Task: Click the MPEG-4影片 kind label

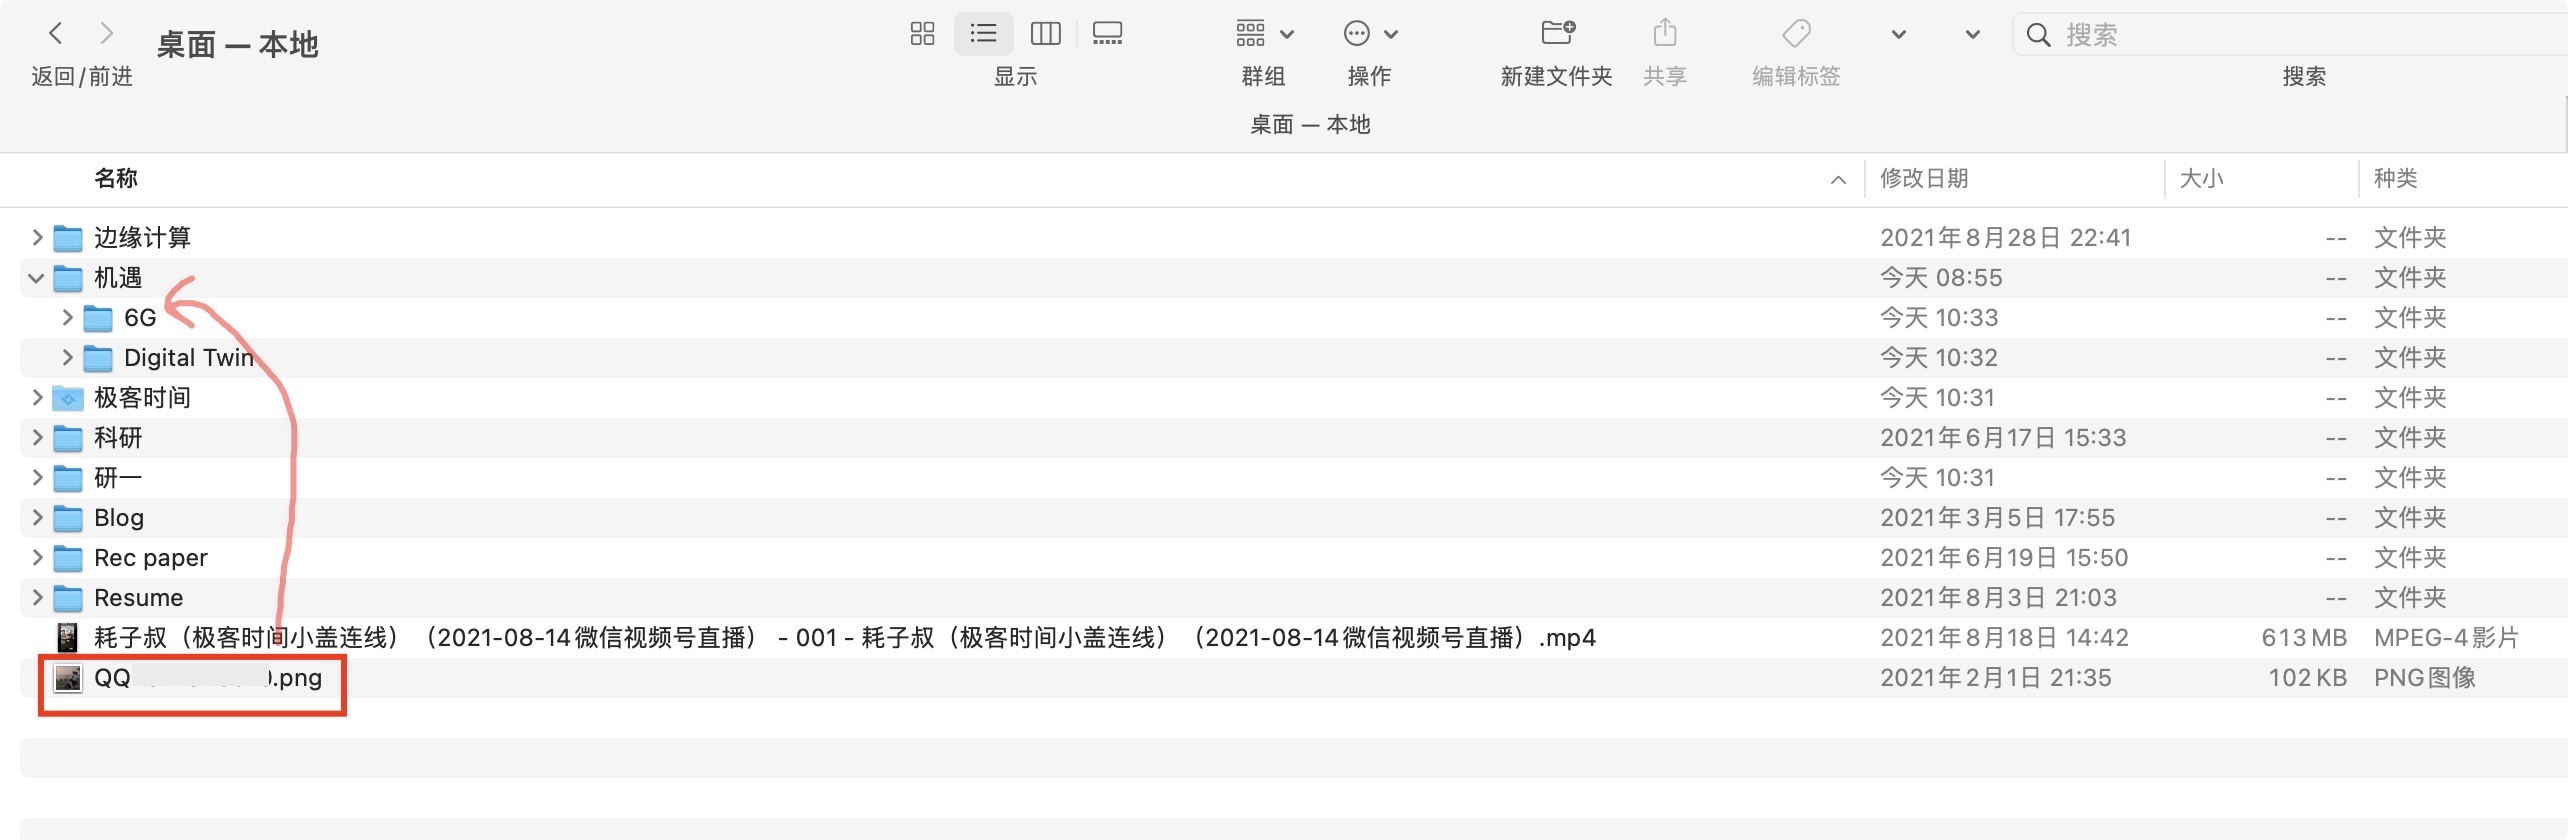Action: point(2446,637)
